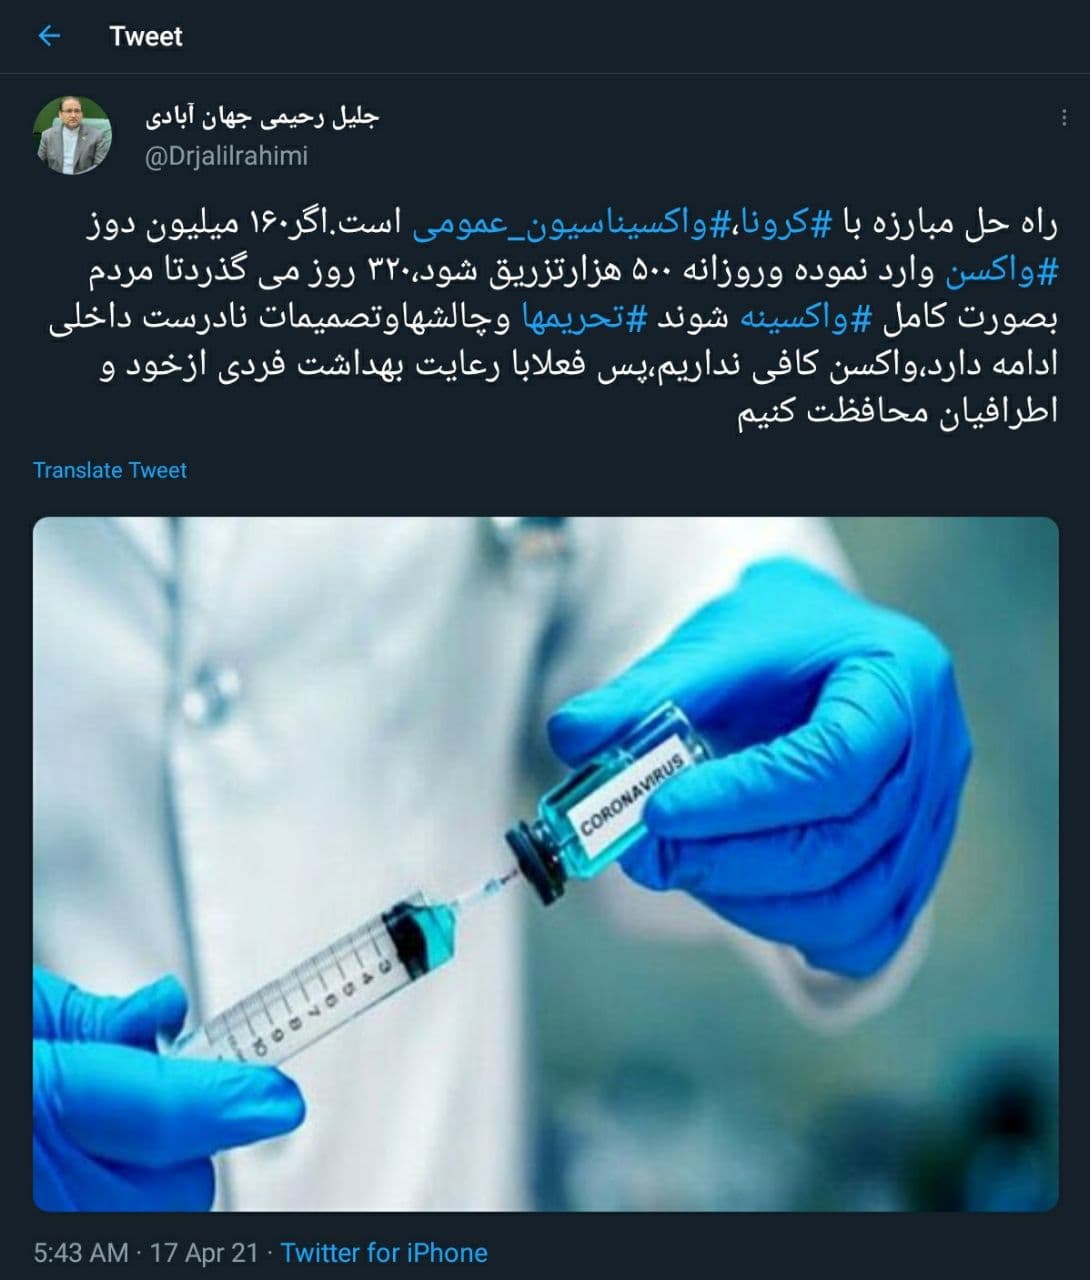Open the author's profile picture

pyautogui.click(x=74, y=135)
